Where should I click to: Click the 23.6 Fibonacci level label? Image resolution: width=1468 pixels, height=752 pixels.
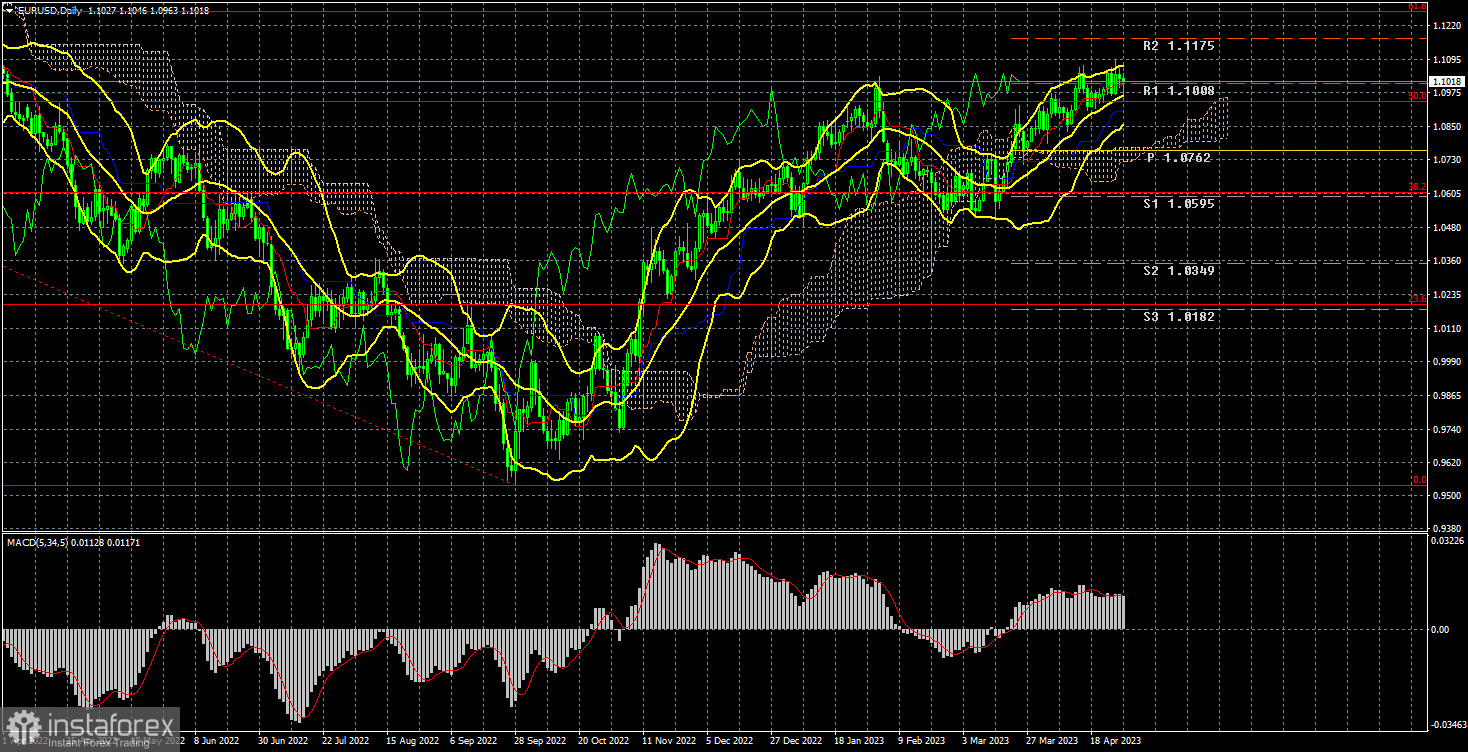tap(1417, 298)
